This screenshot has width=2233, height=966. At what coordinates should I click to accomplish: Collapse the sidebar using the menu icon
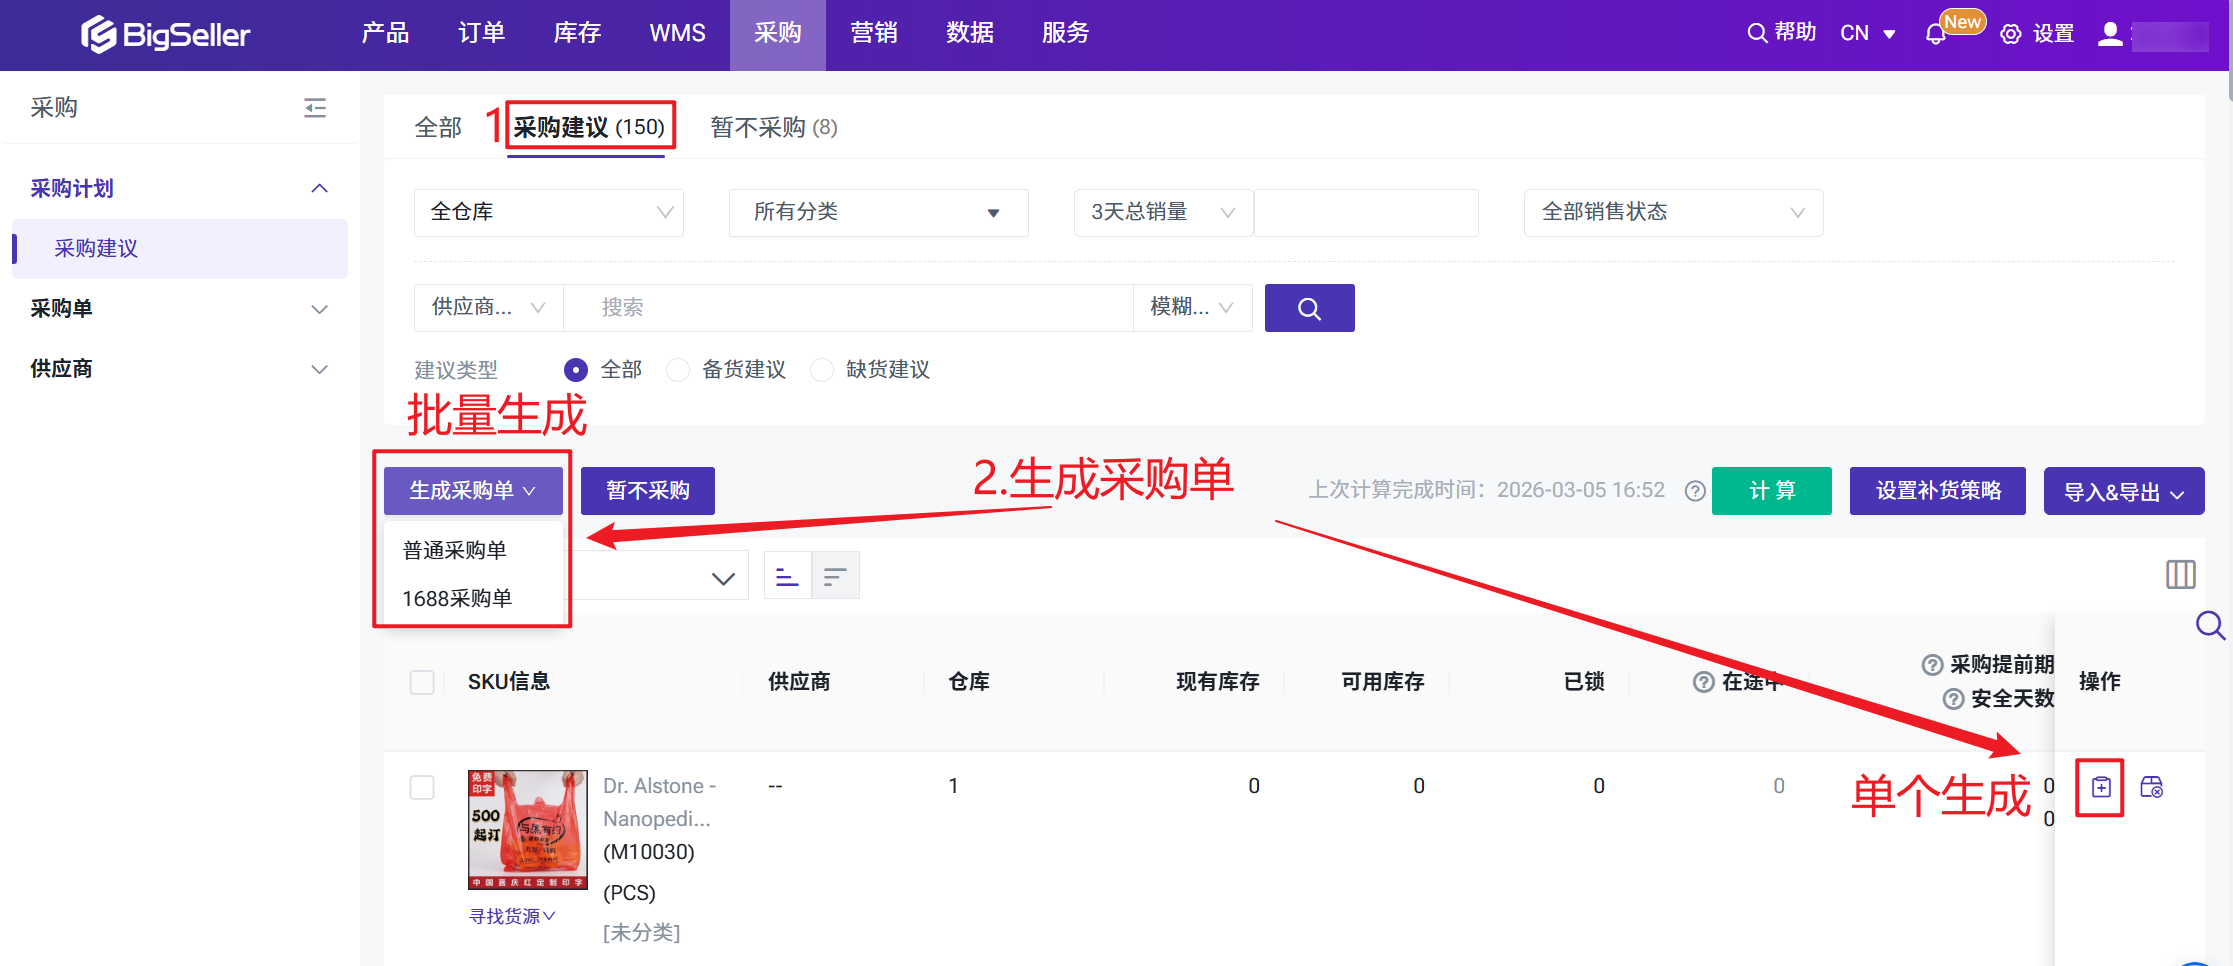tap(315, 108)
